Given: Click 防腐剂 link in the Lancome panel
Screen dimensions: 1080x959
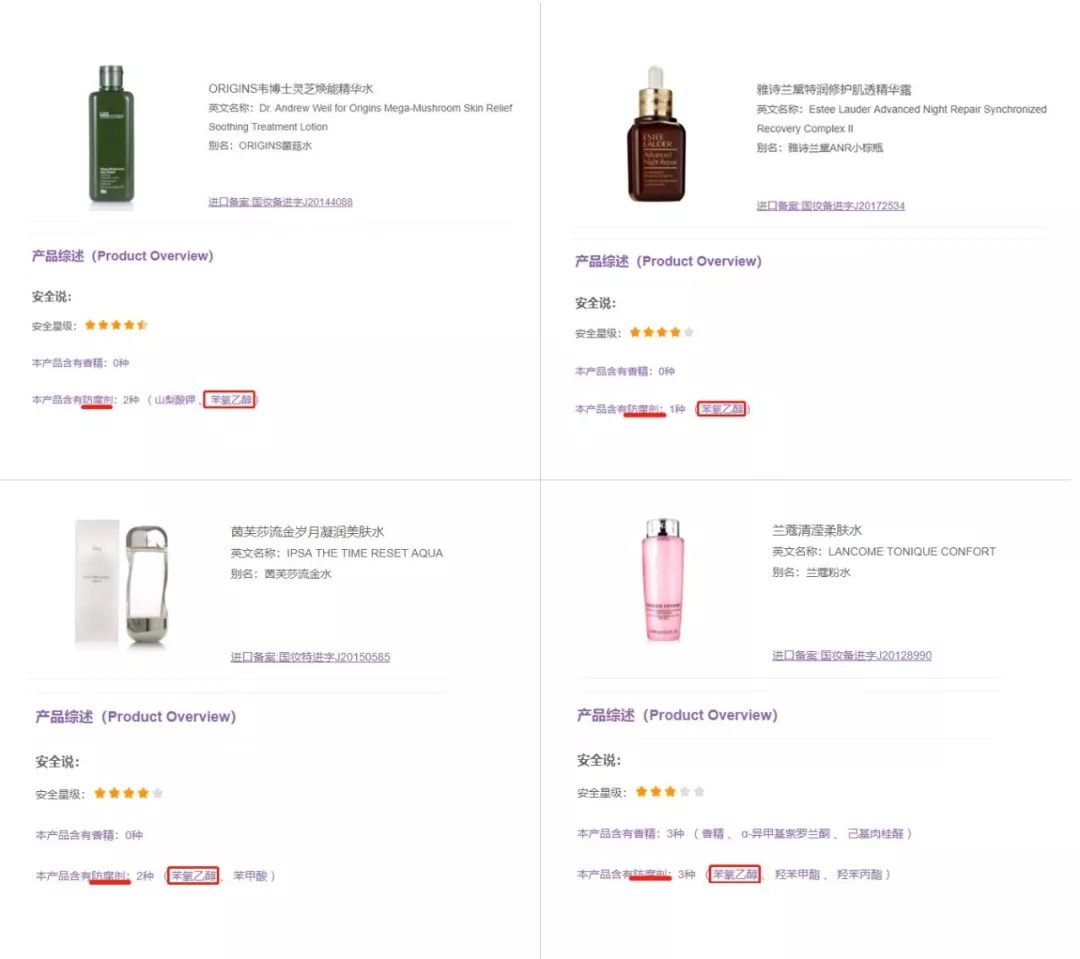Looking at the screenshot, I should click(650, 875).
